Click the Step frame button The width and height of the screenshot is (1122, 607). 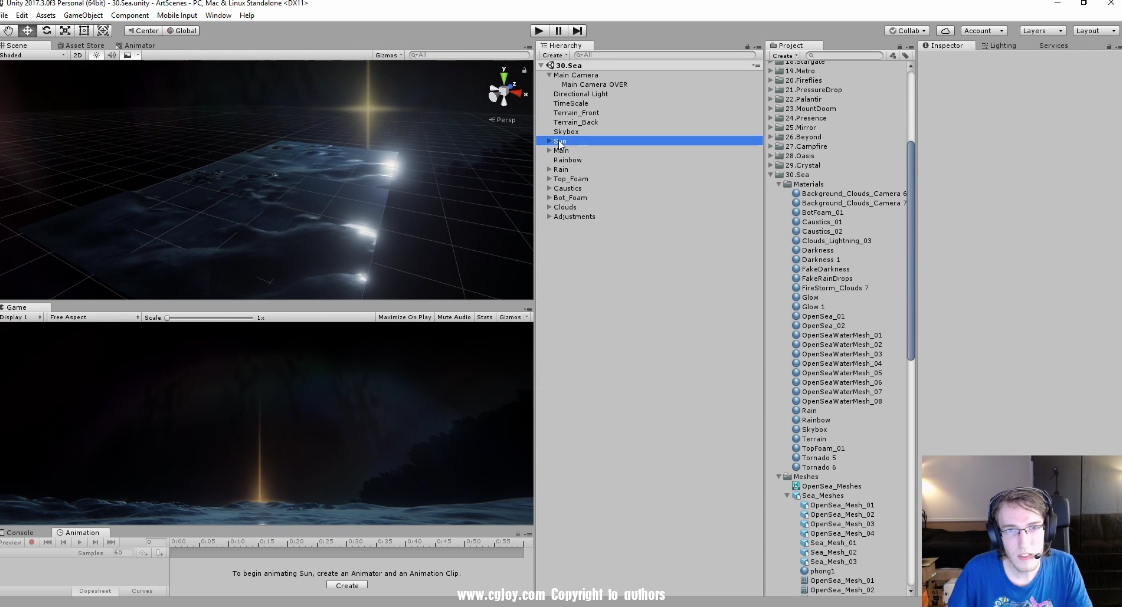pyautogui.click(x=578, y=31)
